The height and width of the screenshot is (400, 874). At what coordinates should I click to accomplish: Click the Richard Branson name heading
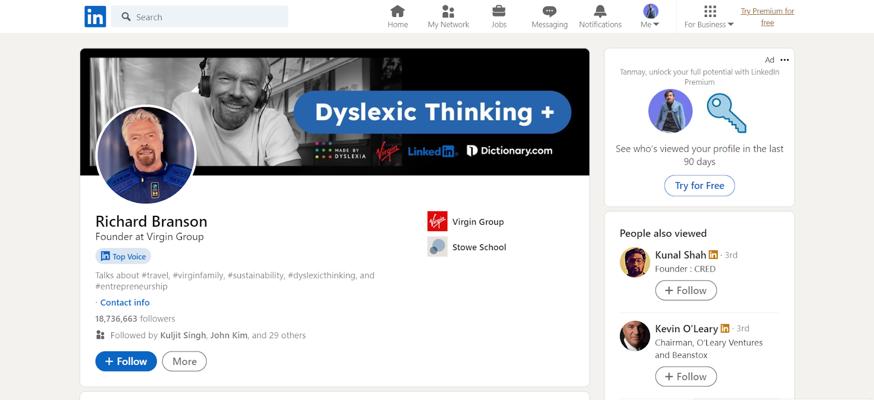click(x=151, y=221)
